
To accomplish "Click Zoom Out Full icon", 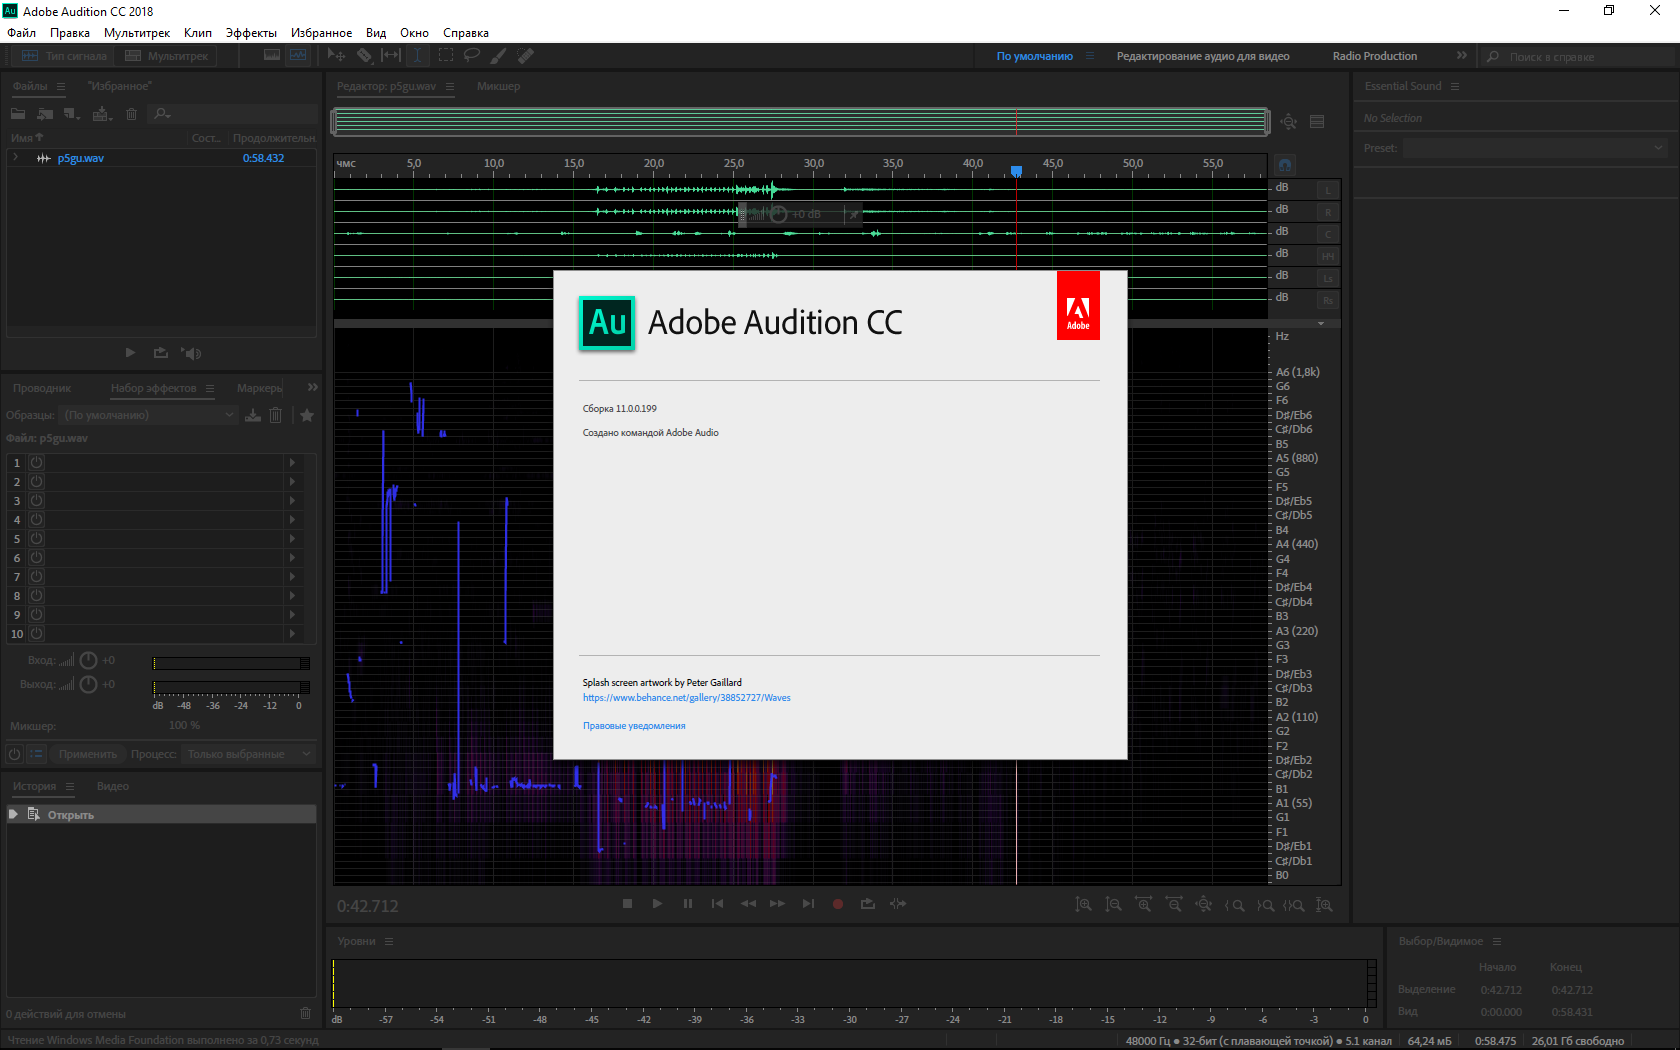I will (x=1204, y=904).
